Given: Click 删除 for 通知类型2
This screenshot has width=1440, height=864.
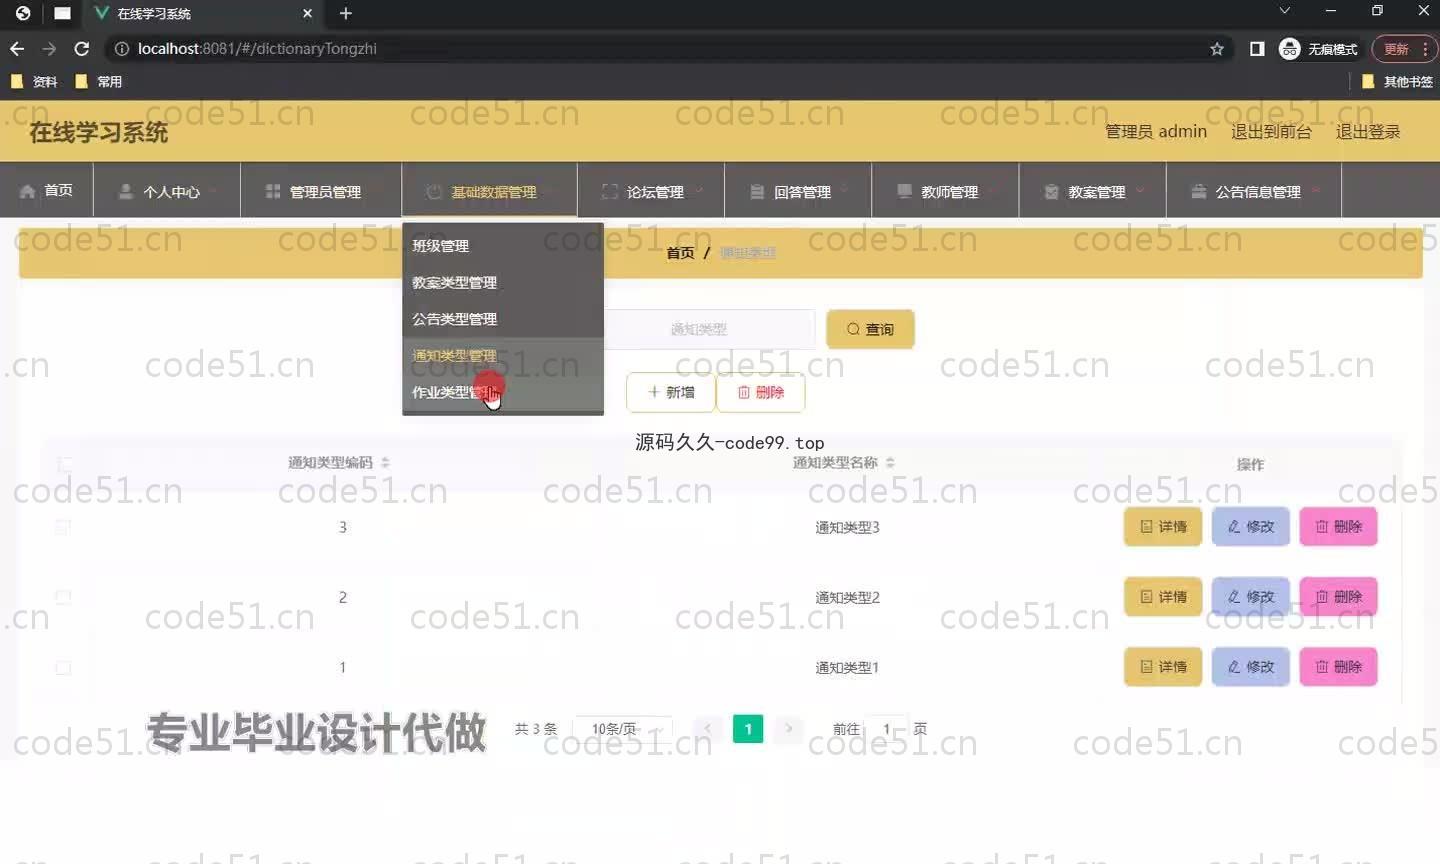Looking at the screenshot, I should [1338, 597].
